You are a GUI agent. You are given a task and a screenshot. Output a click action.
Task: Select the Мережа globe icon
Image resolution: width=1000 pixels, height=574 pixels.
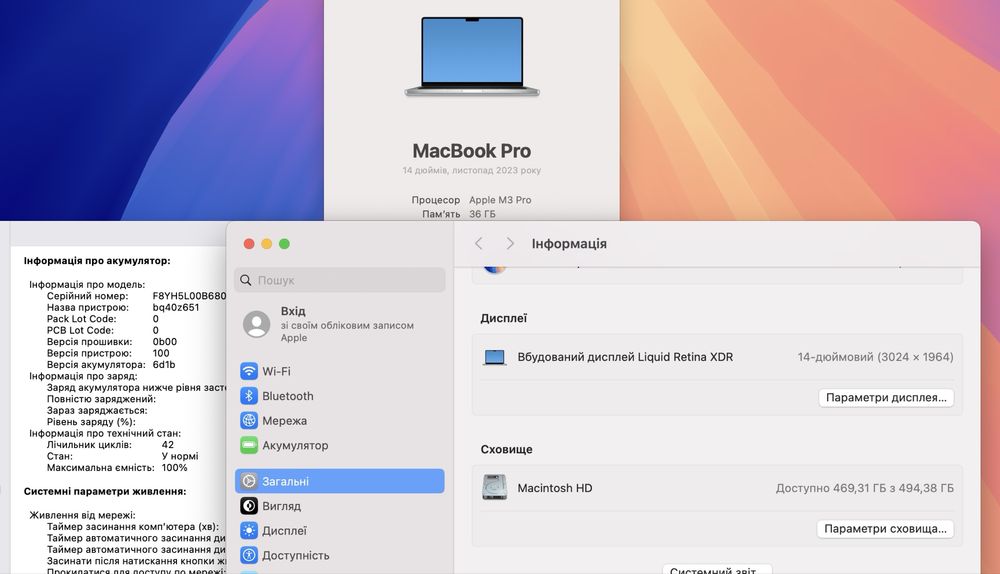click(249, 421)
